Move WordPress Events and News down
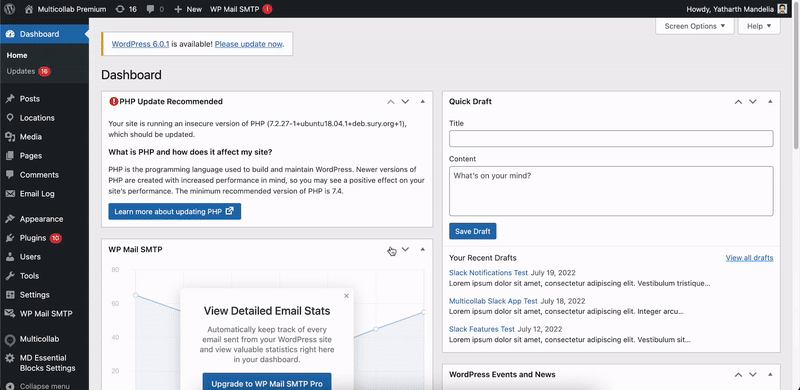 (x=753, y=375)
